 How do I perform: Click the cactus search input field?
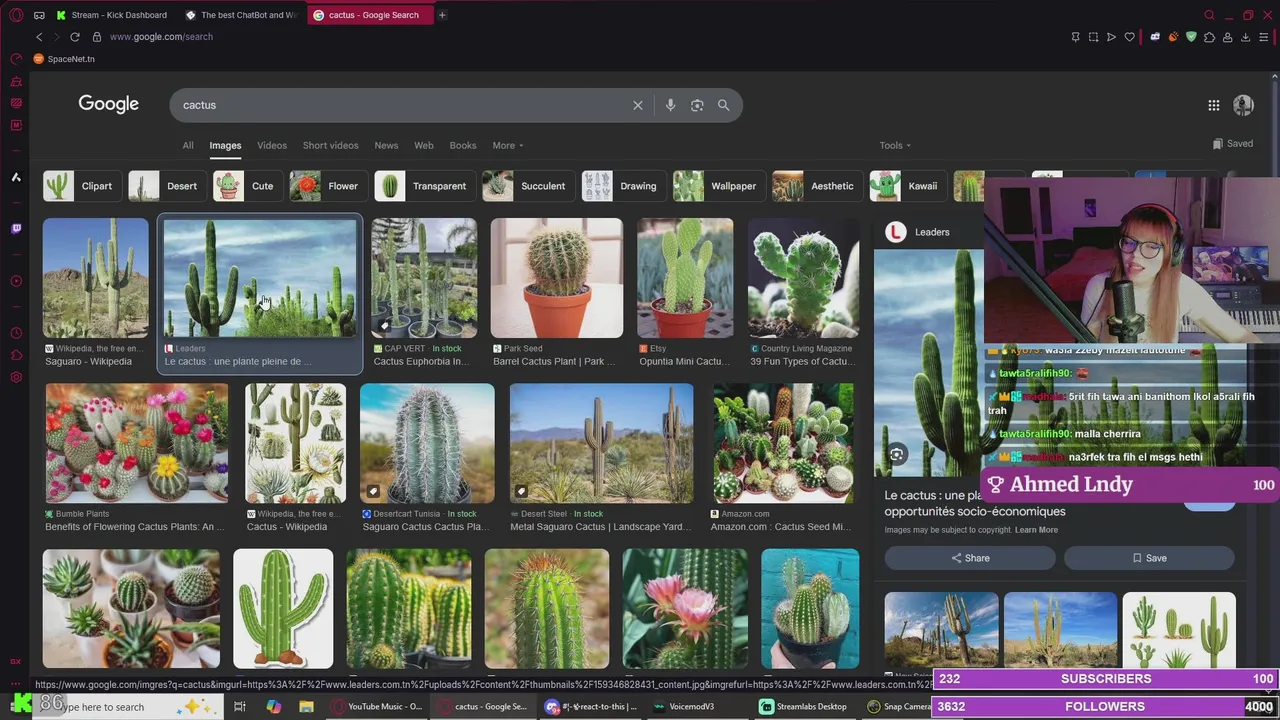[400, 105]
